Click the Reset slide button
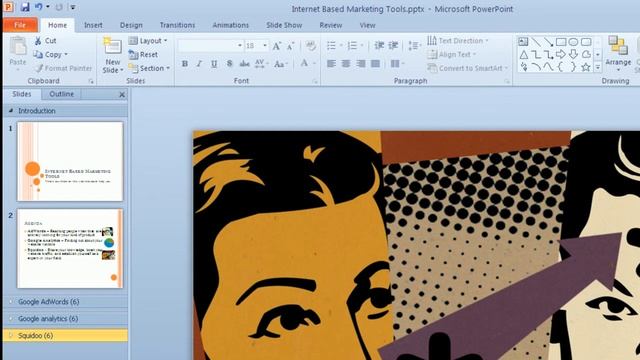Image resolution: width=640 pixels, height=360 pixels. 143,54
